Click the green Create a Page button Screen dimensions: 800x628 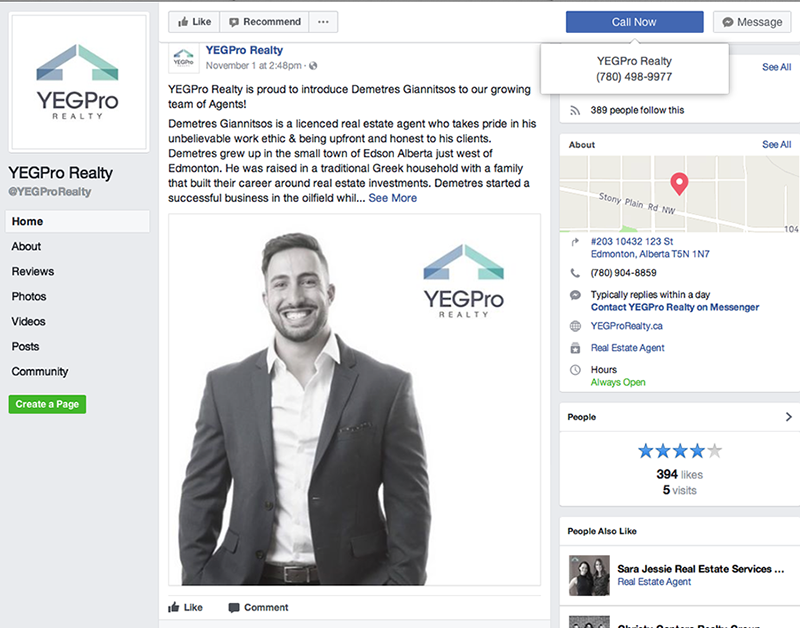(47, 404)
